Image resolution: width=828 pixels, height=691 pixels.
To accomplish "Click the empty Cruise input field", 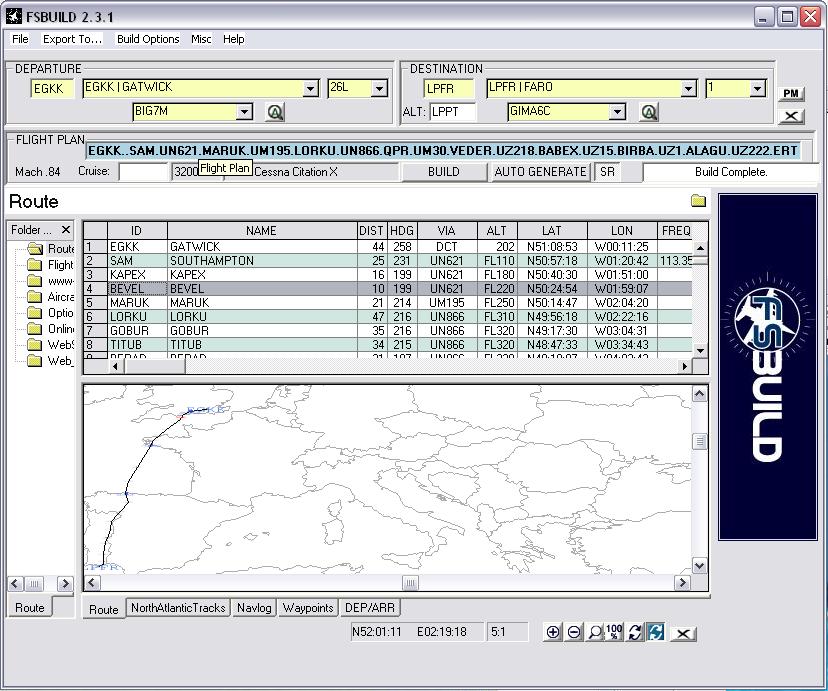I will (x=143, y=172).
